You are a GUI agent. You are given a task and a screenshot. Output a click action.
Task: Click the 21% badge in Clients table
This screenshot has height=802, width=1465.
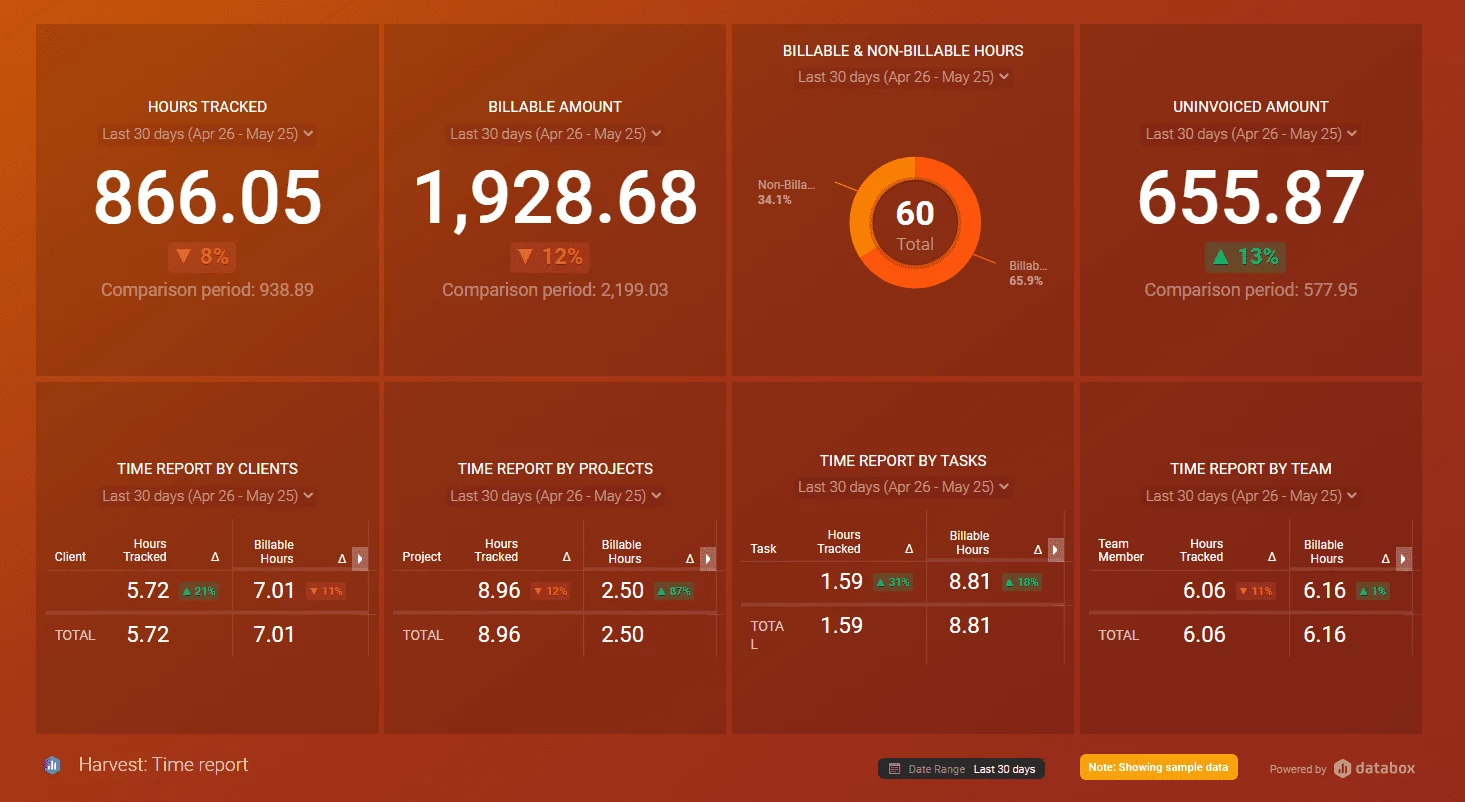tap(199, 591)
